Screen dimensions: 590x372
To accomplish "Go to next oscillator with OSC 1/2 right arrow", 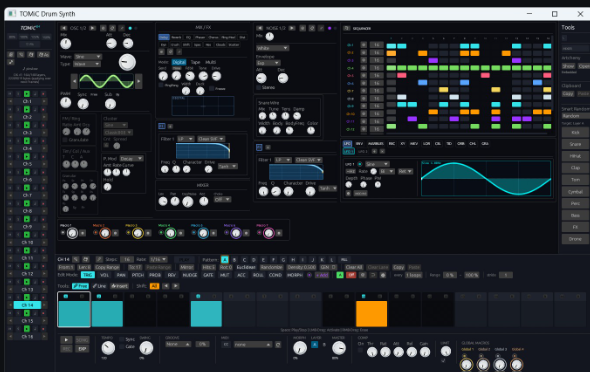I will click(93, 28).
